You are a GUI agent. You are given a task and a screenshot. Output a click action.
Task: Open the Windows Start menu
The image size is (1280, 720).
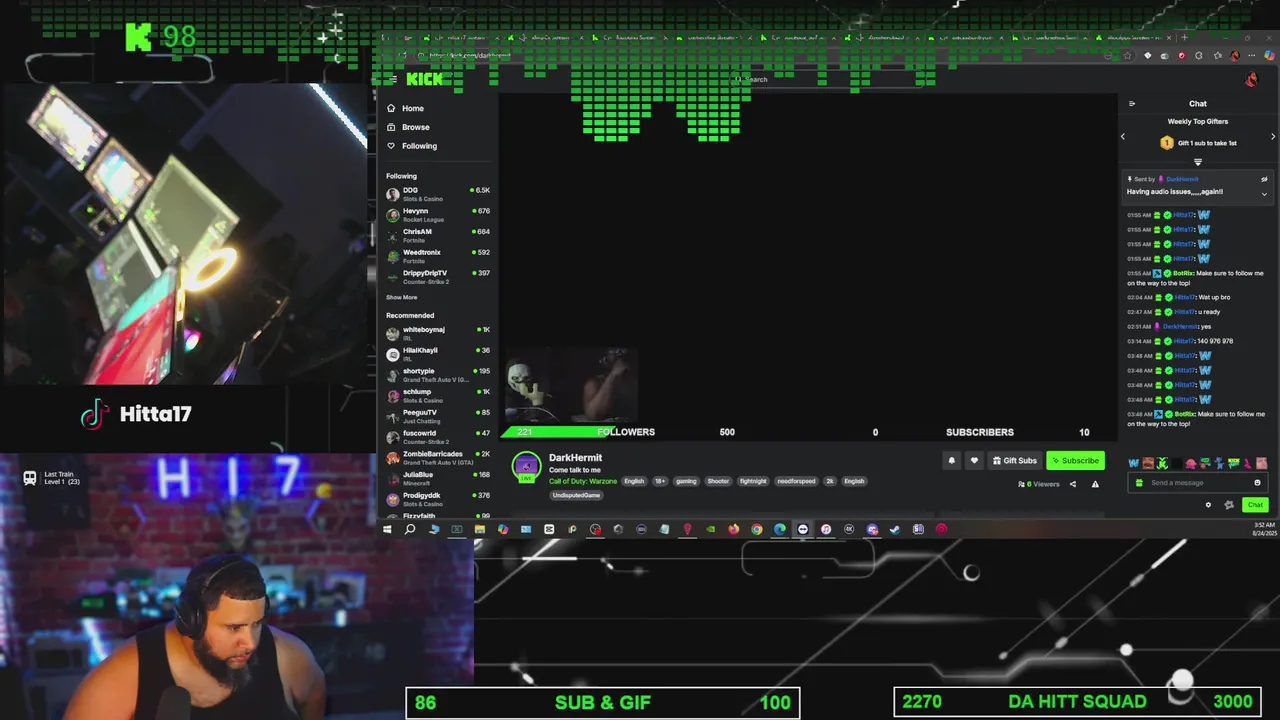[386, 529]
